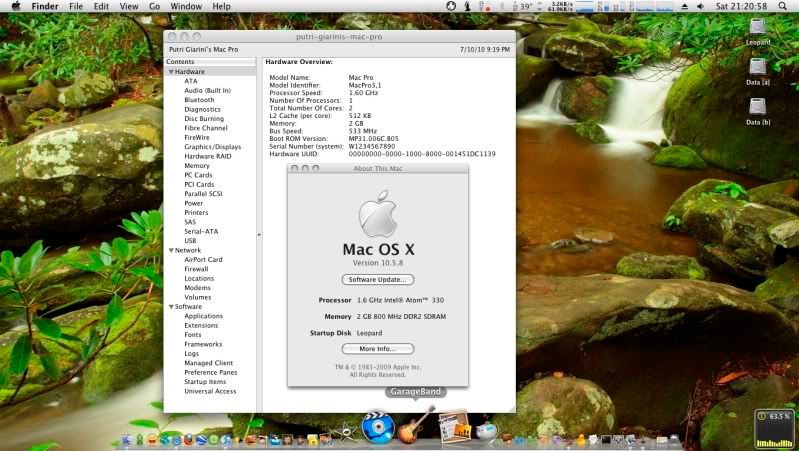Viewport: 799px width, 451px height.
Task: Select Bluetooth under Hardware
Action: click(x=199, y=100)
